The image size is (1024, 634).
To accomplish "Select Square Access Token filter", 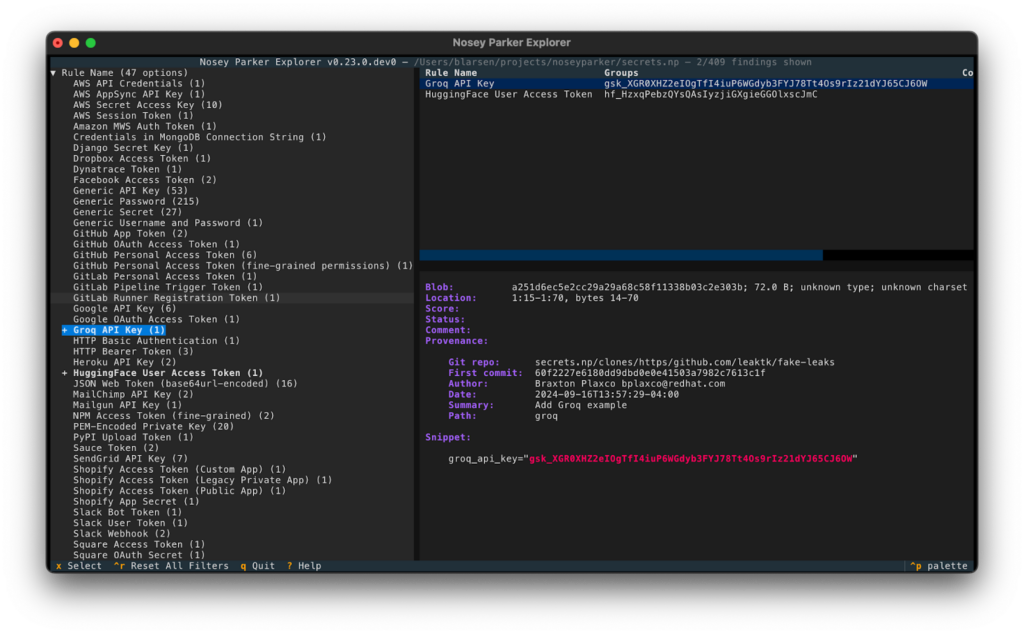I will pyautogui.click(x=138, y=545).
